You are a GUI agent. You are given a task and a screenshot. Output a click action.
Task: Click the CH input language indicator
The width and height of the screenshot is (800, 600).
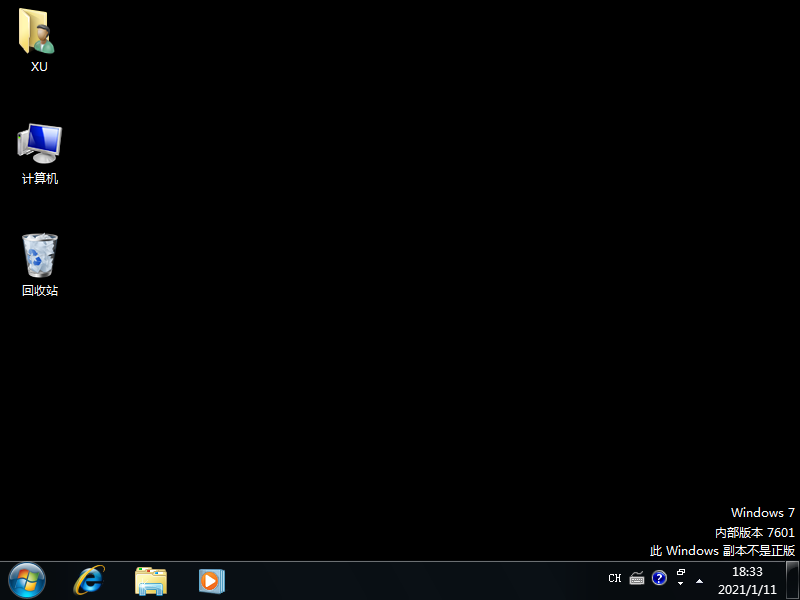click(x=615, y=578)
